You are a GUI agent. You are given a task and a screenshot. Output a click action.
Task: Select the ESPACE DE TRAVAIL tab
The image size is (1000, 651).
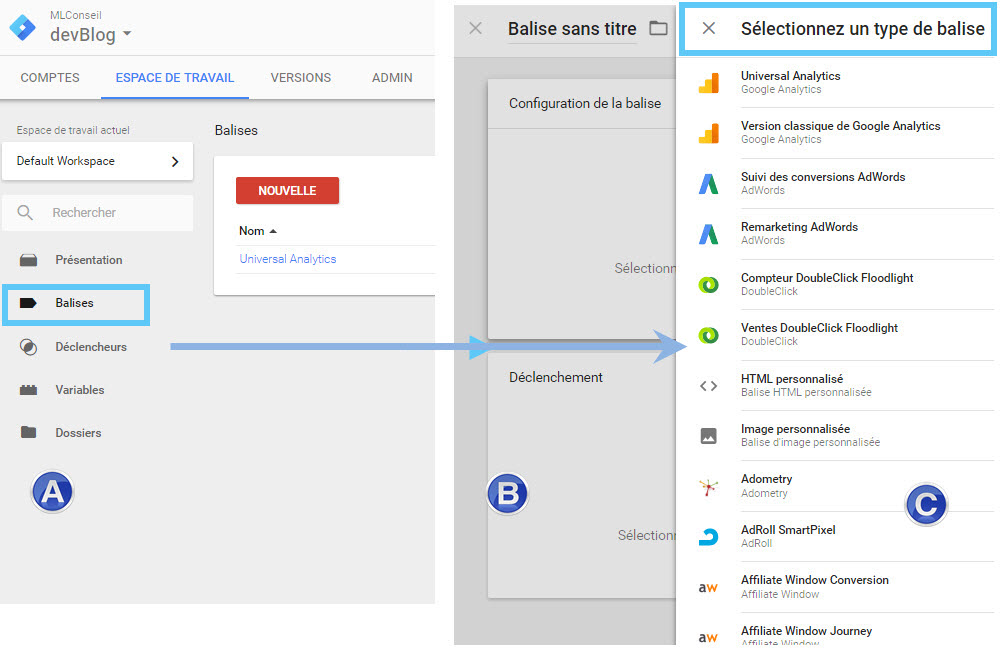(x=175, y=78)
